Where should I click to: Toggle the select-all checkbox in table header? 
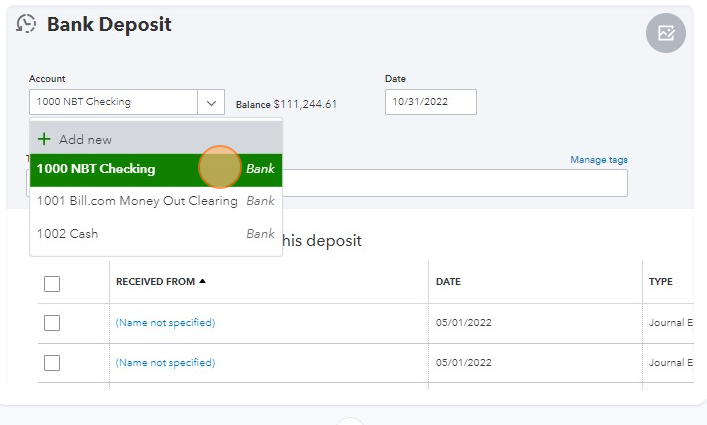[x=52, y=283]
